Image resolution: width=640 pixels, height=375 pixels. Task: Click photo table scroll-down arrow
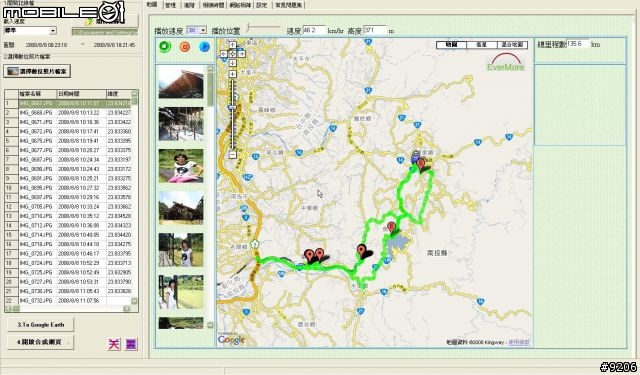point(134,301)
